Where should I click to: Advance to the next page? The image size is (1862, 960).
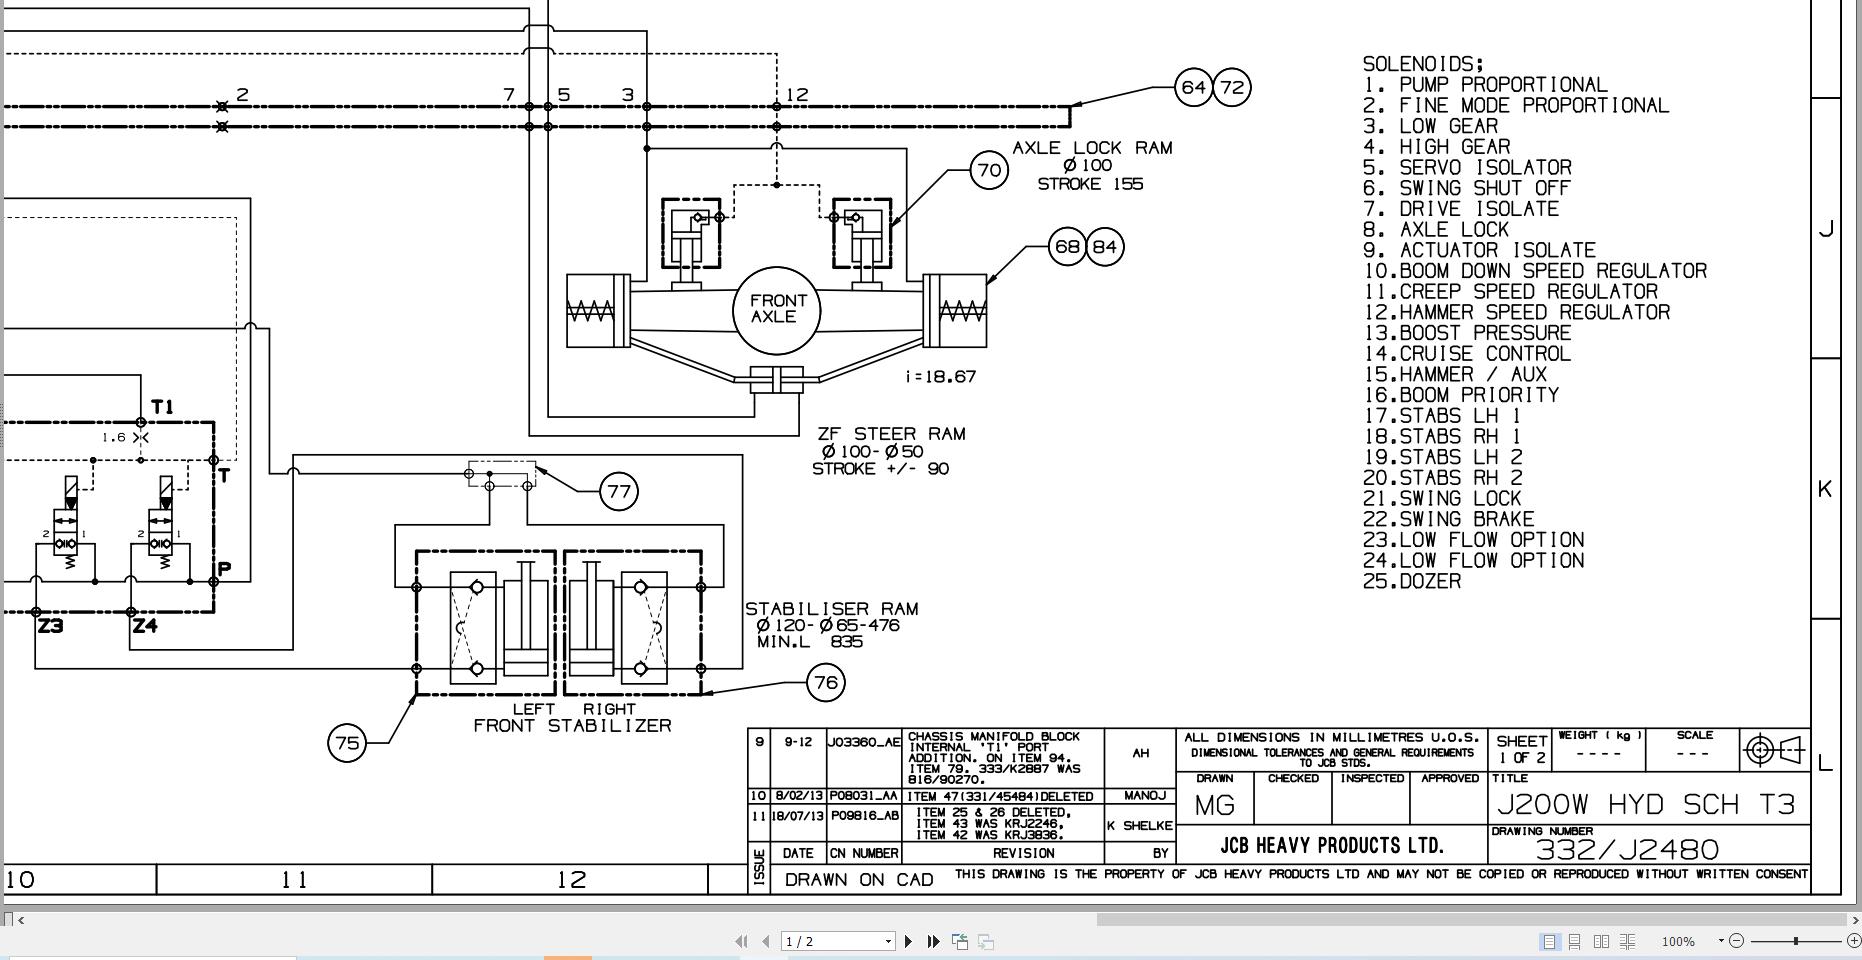908,941
